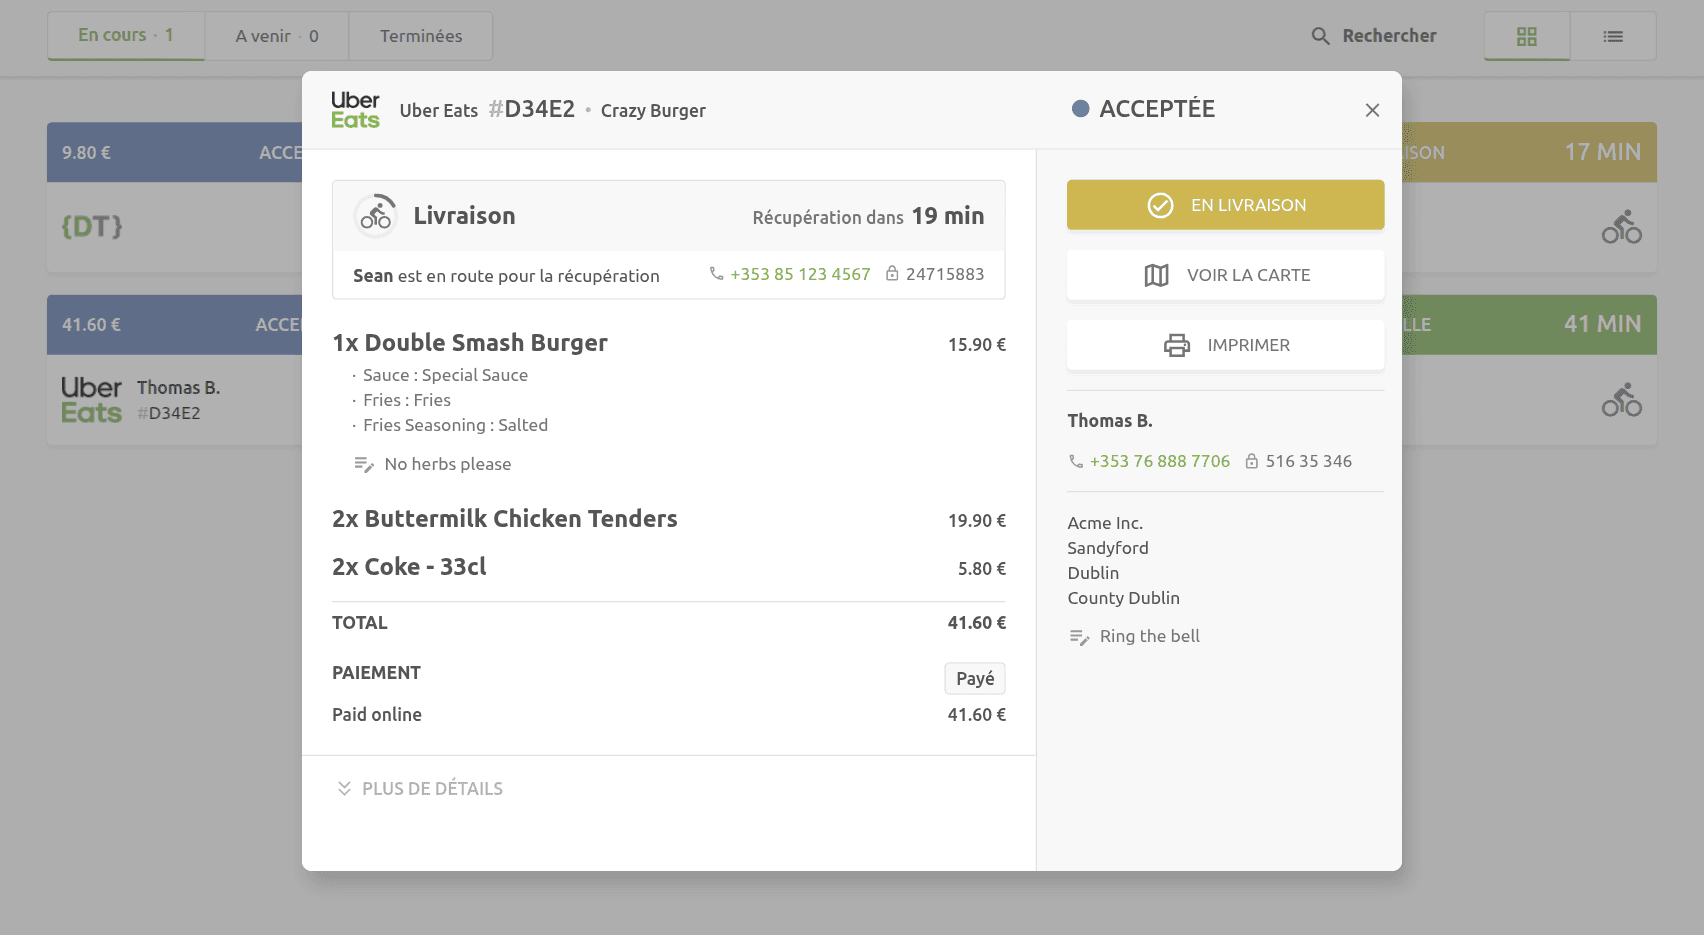Click the delivery scooter icon next to Livraison
Viewport: 1704px width, 935px height.
coord(375,215)
